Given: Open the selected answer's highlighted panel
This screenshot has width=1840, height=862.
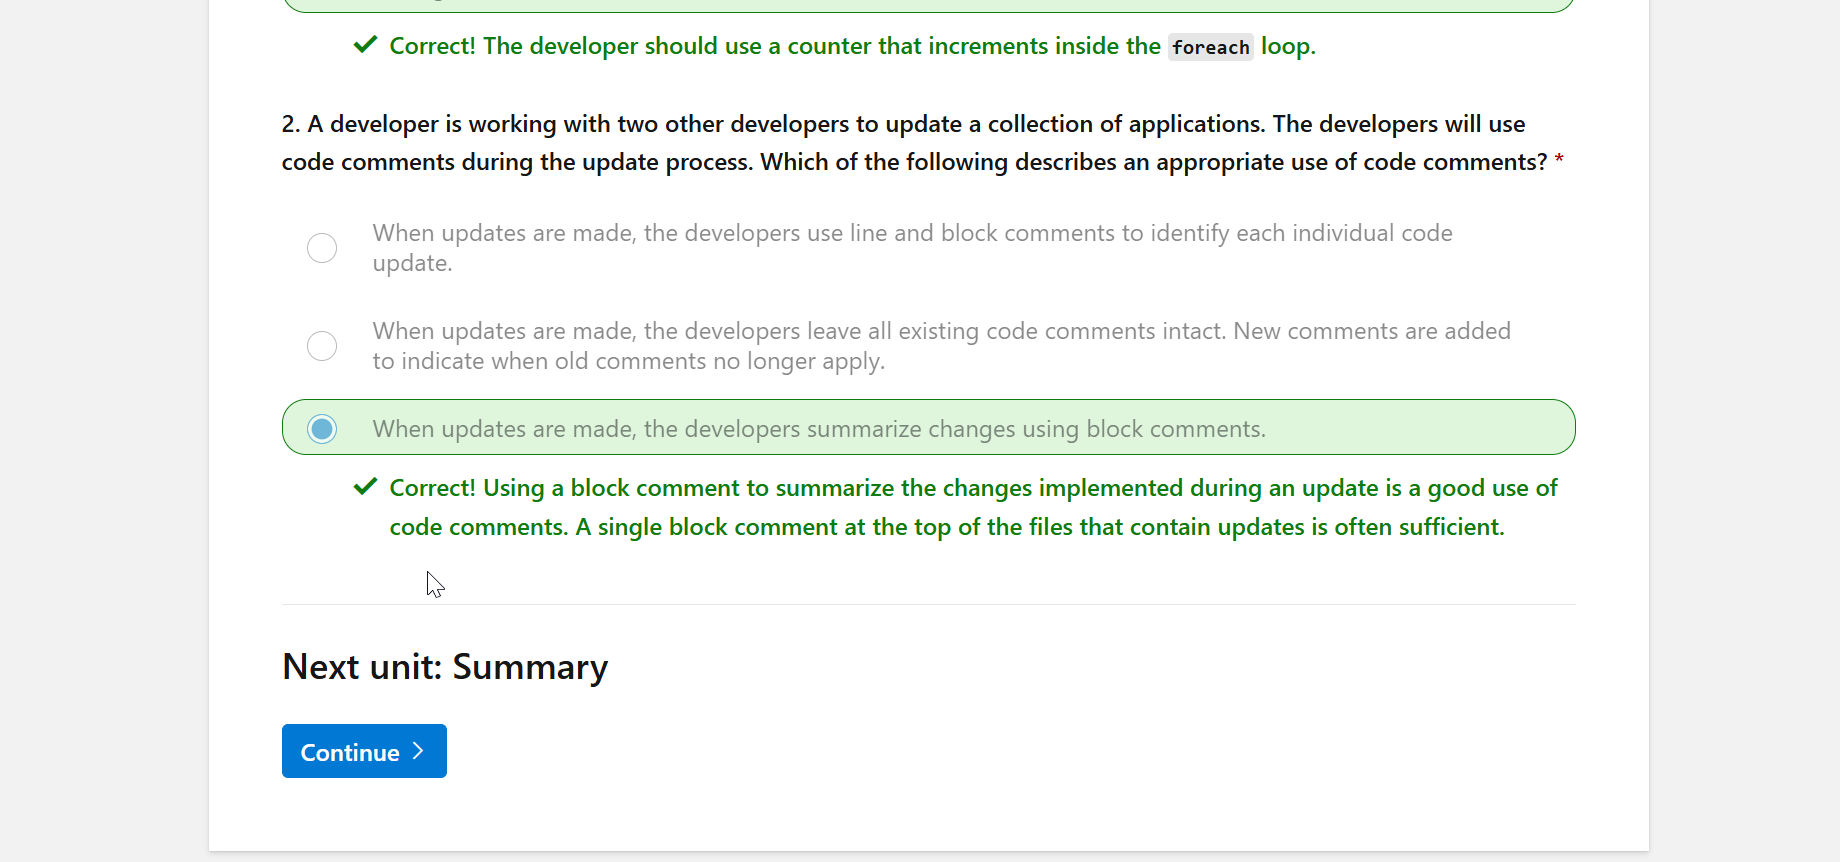Looking at the screenshot, I should click(928, 427).
